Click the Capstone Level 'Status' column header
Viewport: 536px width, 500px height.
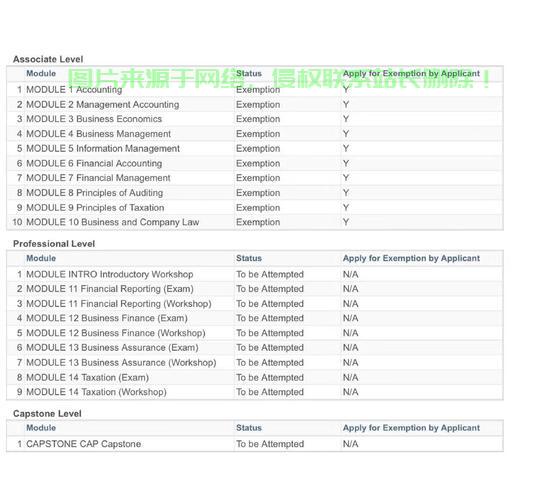click(249, 428)
